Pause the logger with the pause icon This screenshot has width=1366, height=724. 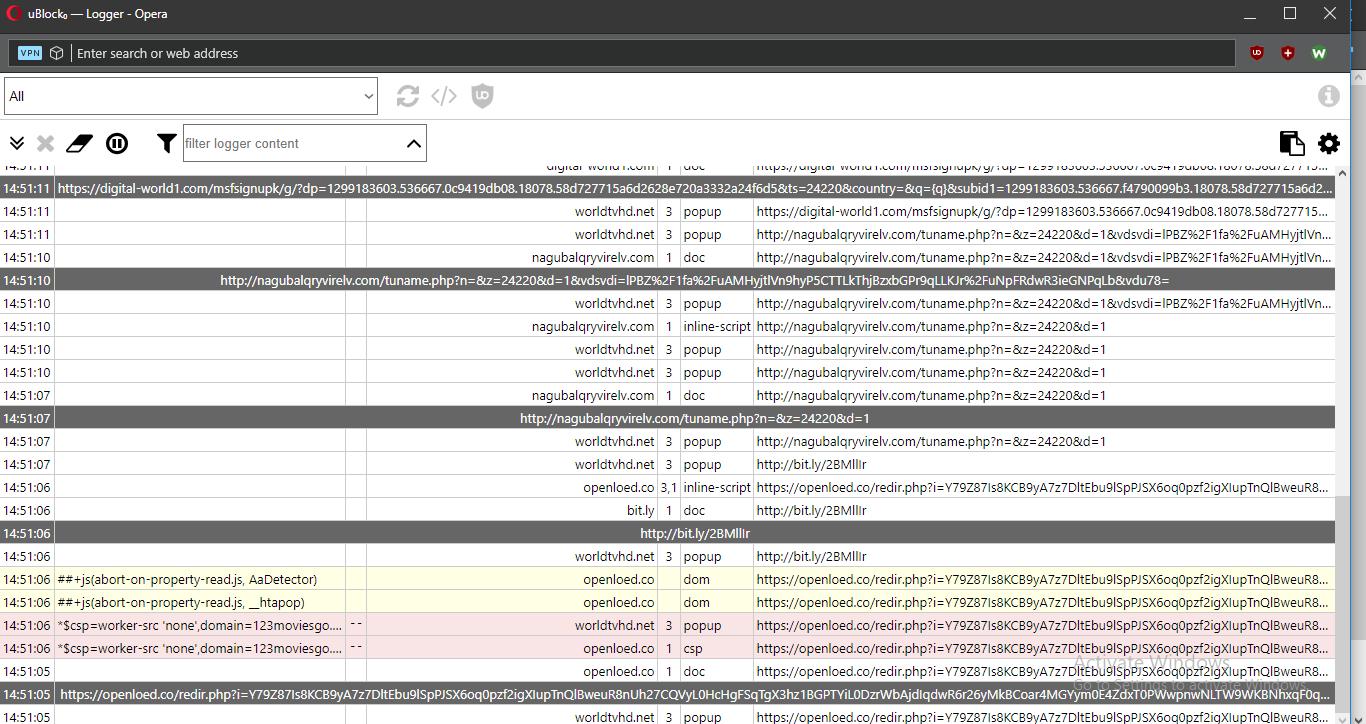117,143
